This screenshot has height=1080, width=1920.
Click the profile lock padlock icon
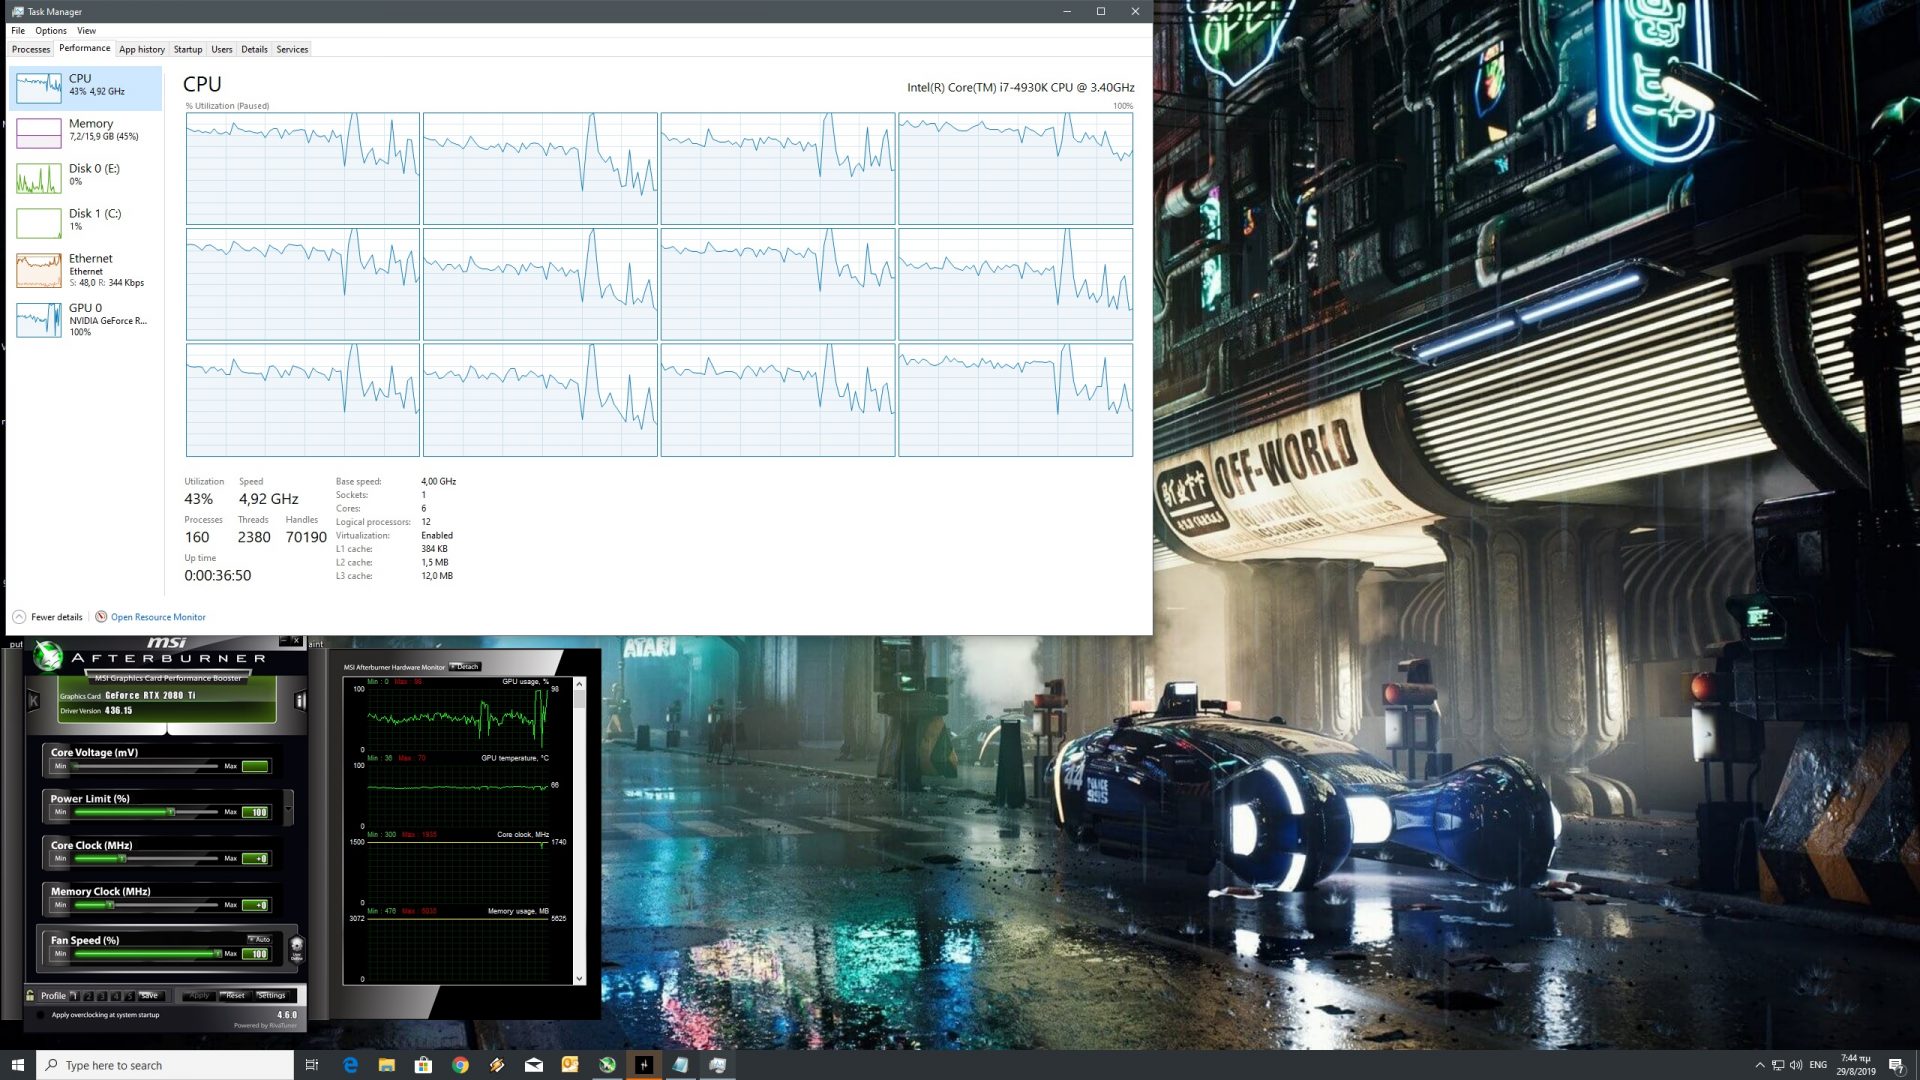tap(30, 996)
